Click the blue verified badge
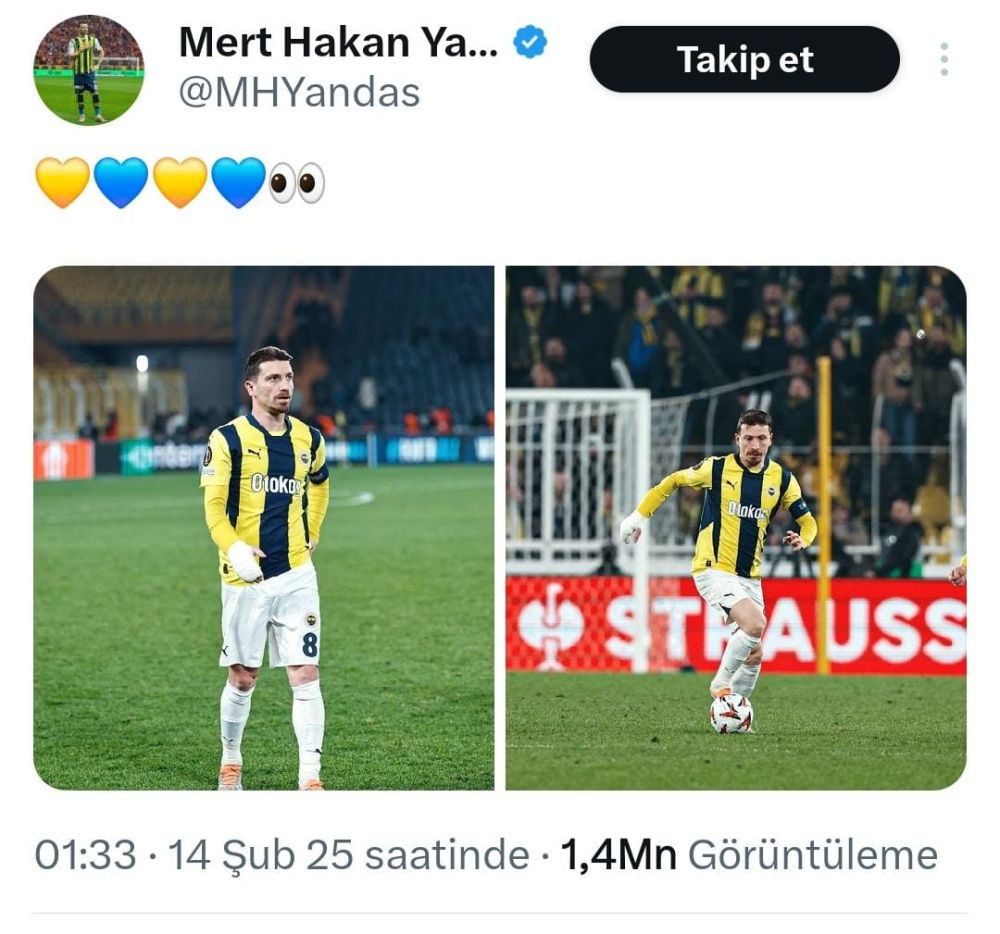 click(530, 42)
